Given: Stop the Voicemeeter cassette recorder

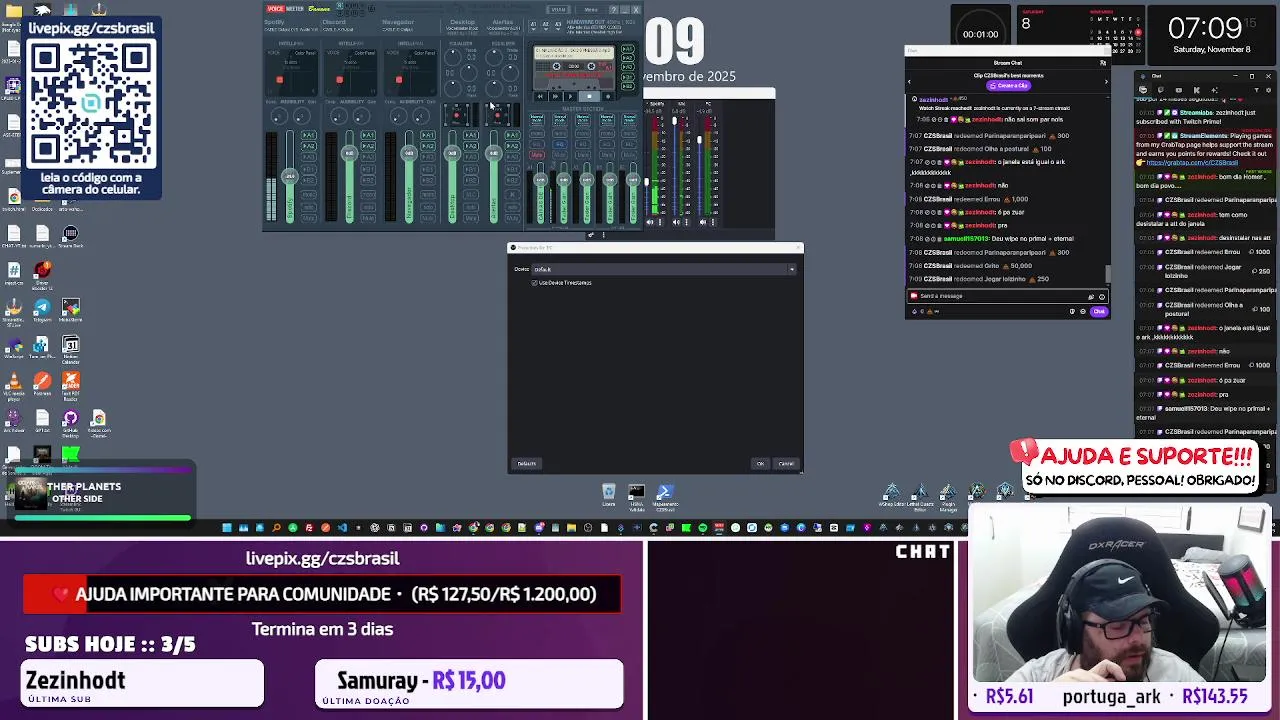Looking at the screenshot, I should tap(589, 96).
